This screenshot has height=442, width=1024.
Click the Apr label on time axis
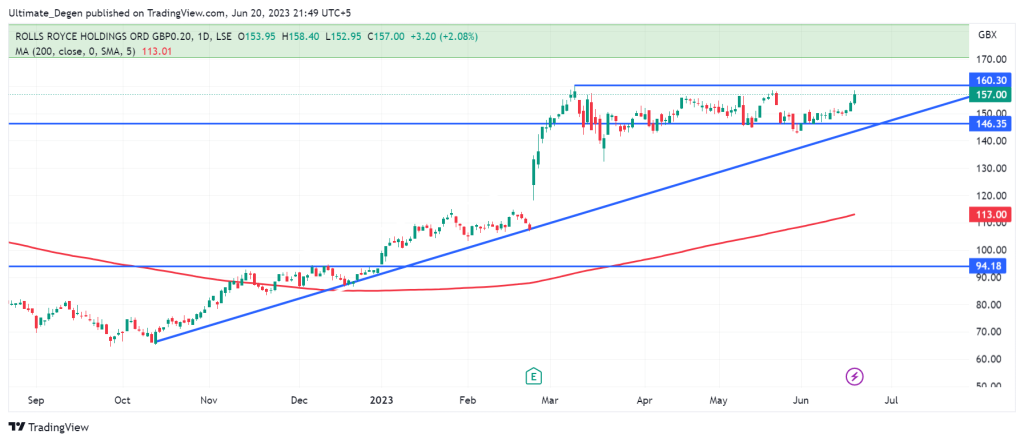644,402
